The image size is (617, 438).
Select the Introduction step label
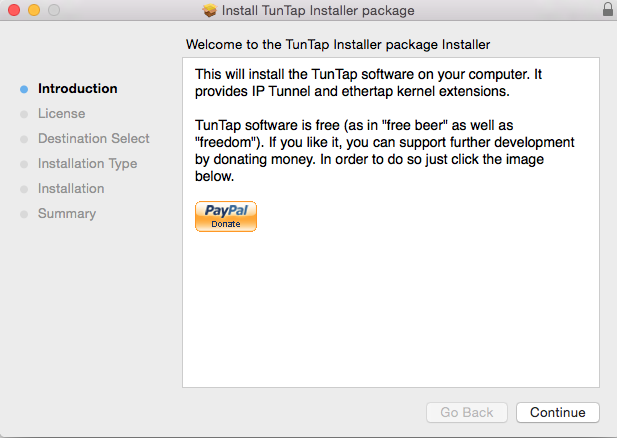78,89
